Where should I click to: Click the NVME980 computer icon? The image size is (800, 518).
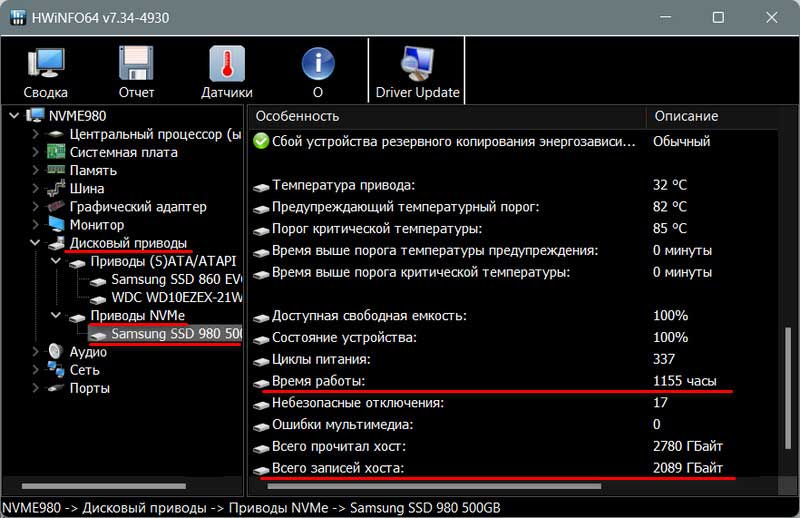tap(35, 115)
